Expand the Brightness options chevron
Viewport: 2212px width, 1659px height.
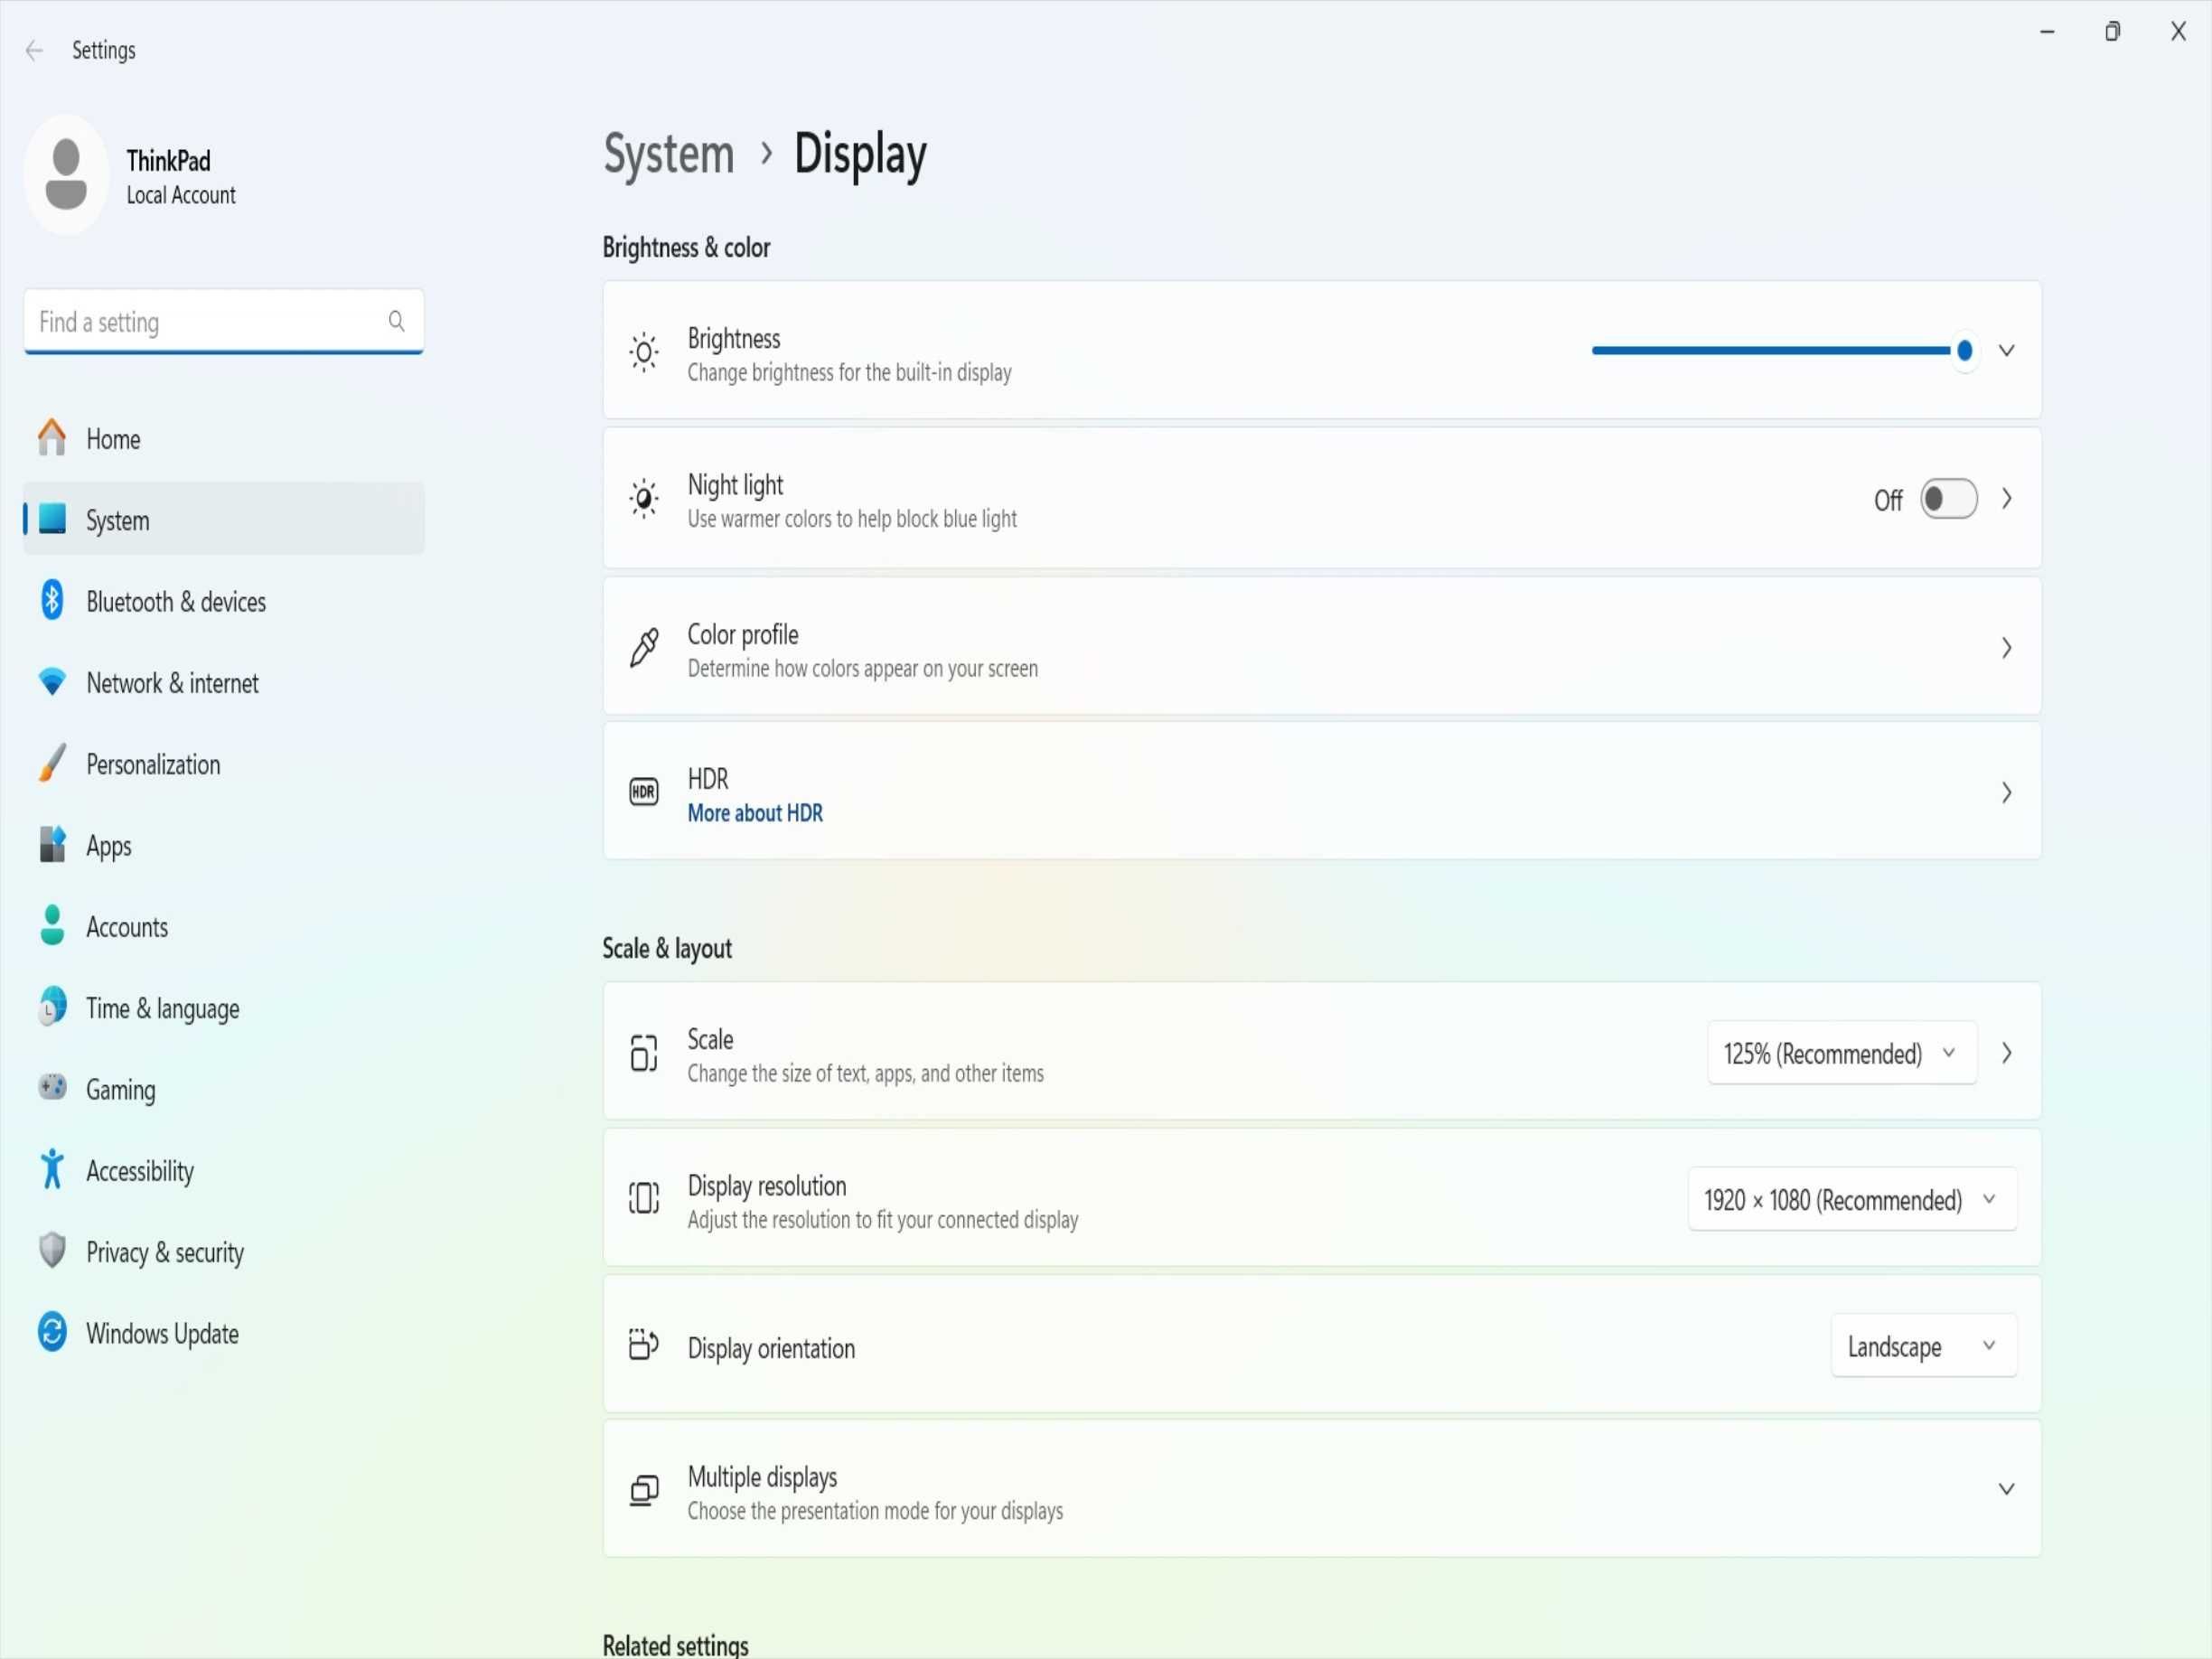click(x=2007, y=351)
